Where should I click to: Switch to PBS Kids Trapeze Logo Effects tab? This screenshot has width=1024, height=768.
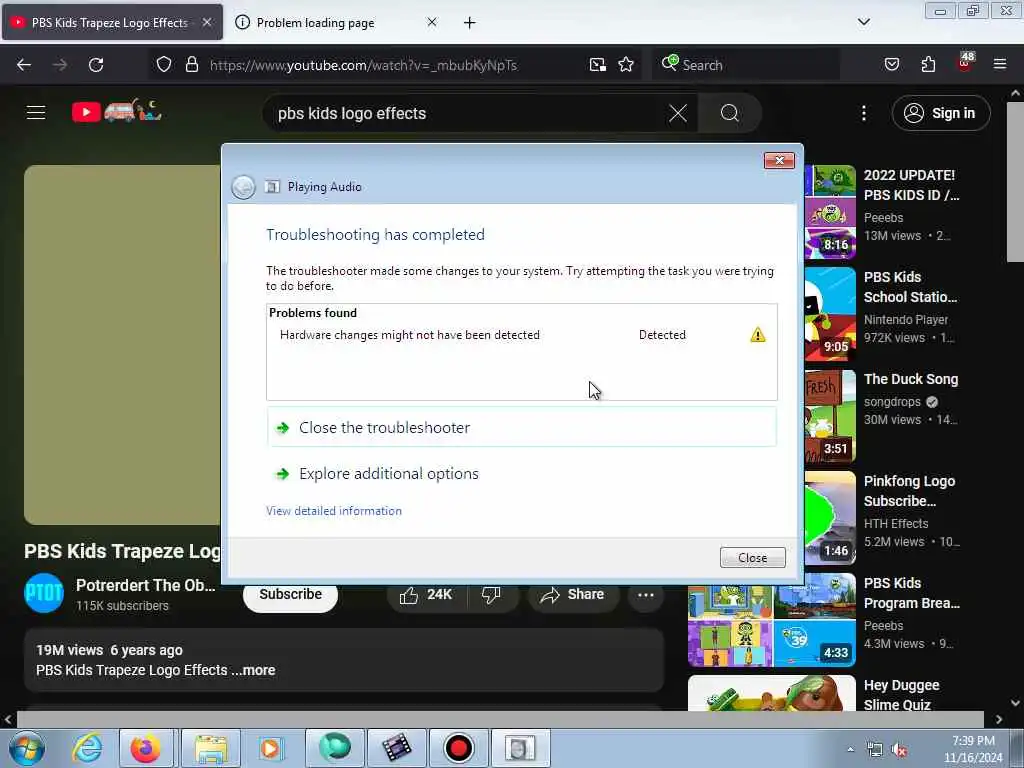click(x=110, y=22)
